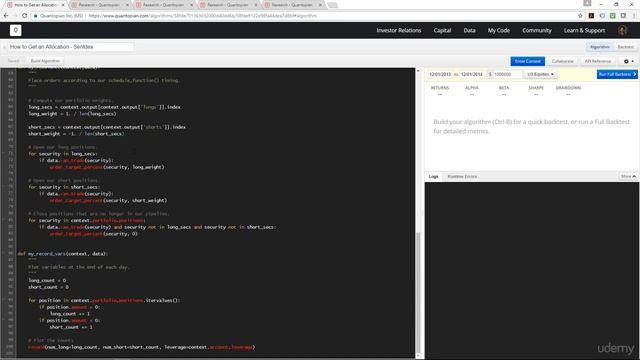Click the 'for security in long_secs:' line
The image size is (640, 360).
(x=63, y=153)
